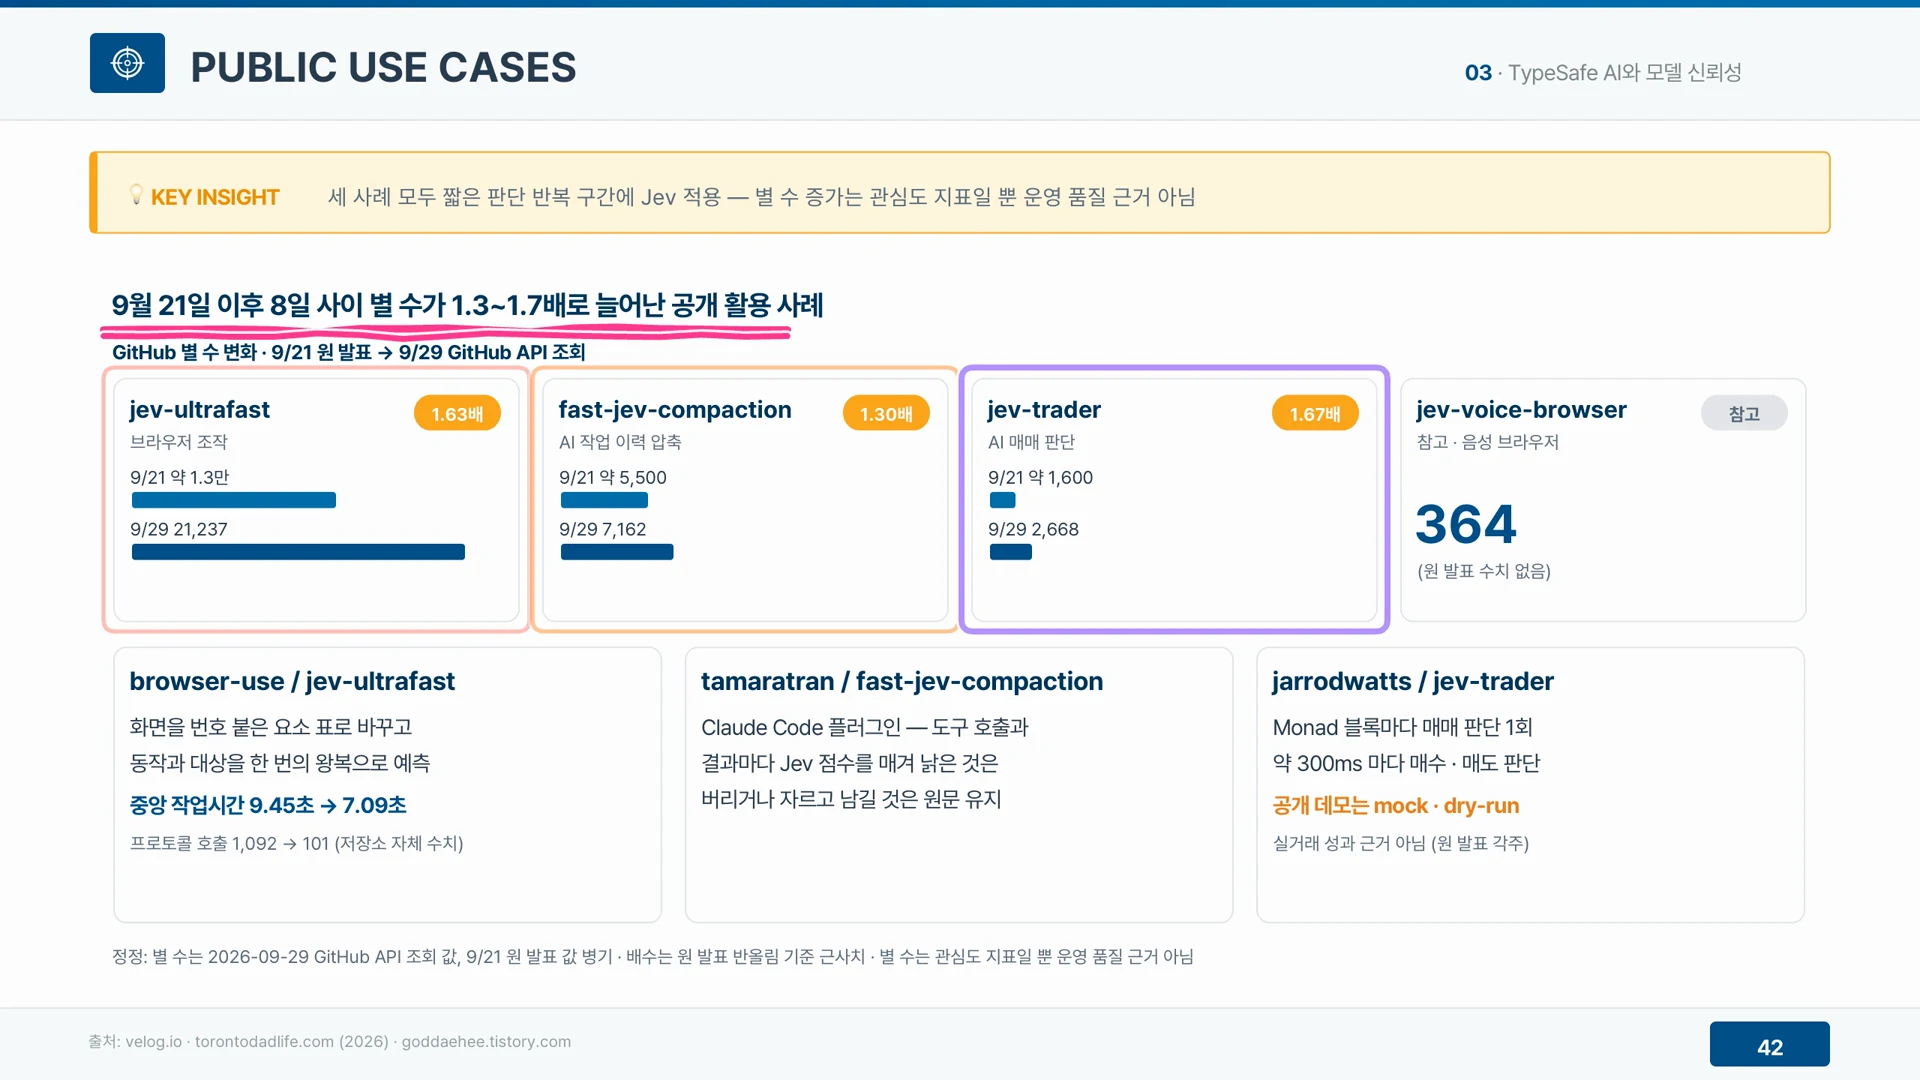The width and height of the screenshot is (1920, 1080).
Task: Click the page number 42 box
Action: pyautogui.click(x=1770, y=1044)
